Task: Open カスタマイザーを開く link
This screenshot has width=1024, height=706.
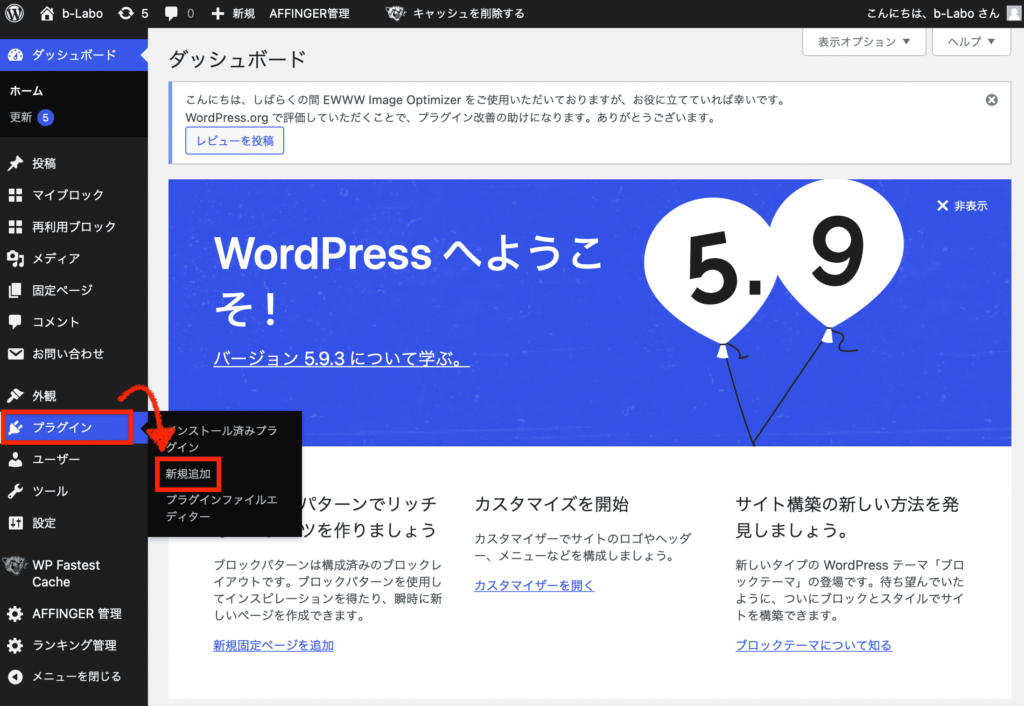Action: point(534,585)
